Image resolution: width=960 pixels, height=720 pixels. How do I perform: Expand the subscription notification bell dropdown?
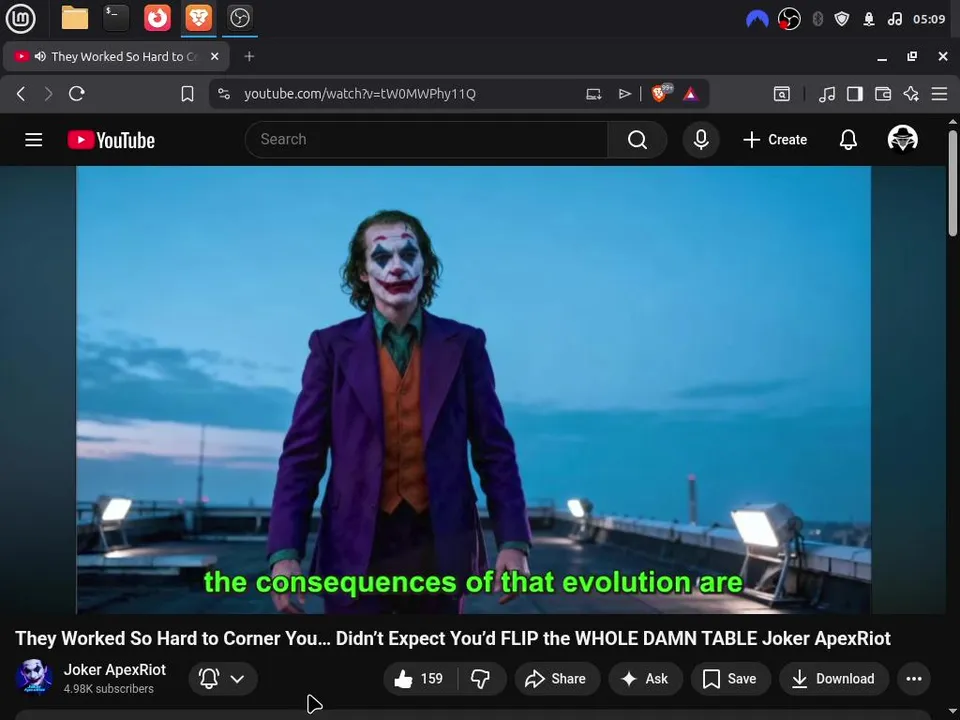point(223,678)
